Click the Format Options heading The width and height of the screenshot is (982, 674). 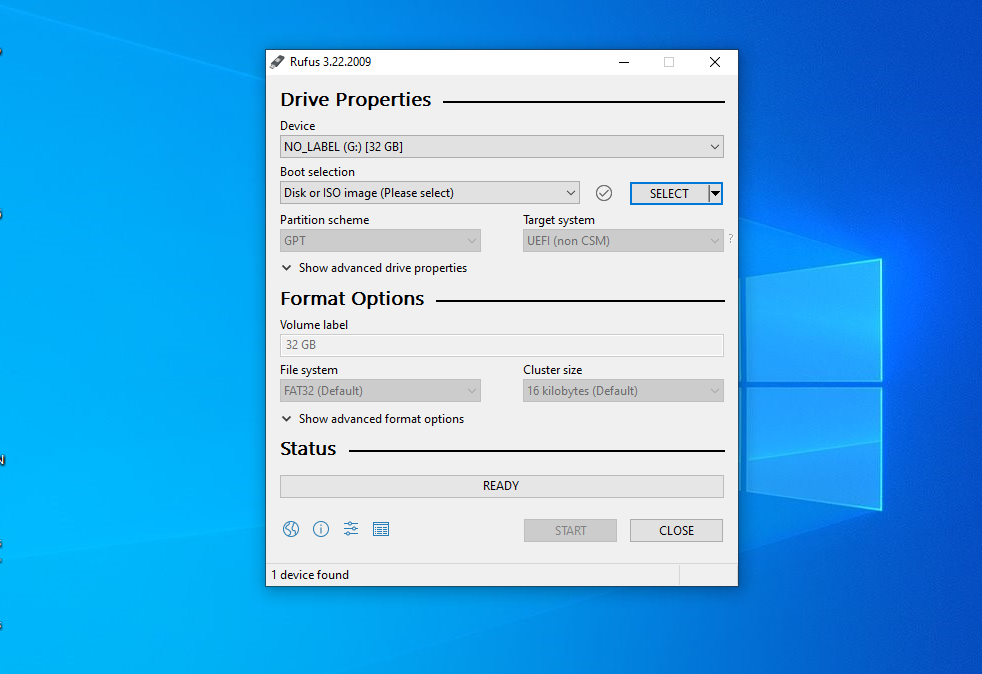[352, 299]
